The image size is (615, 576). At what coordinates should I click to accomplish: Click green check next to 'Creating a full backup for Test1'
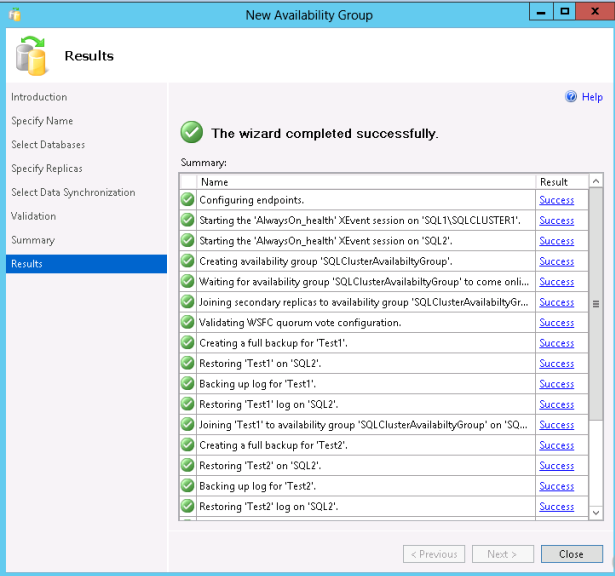pyautogui.click(x=187, y=343)
